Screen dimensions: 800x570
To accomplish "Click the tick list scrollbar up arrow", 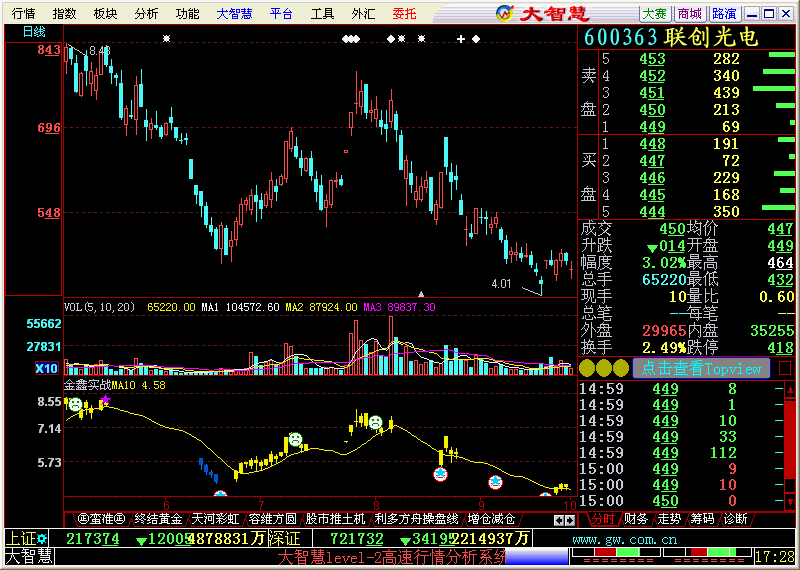I will click(790, 390).
